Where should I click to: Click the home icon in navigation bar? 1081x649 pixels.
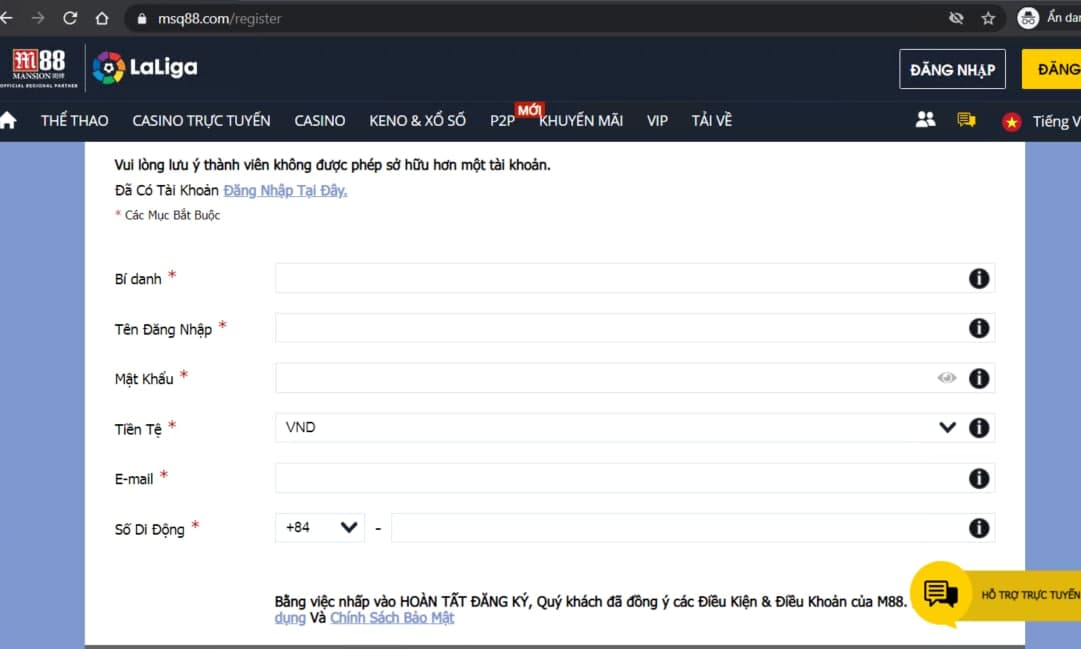(8, 121)
